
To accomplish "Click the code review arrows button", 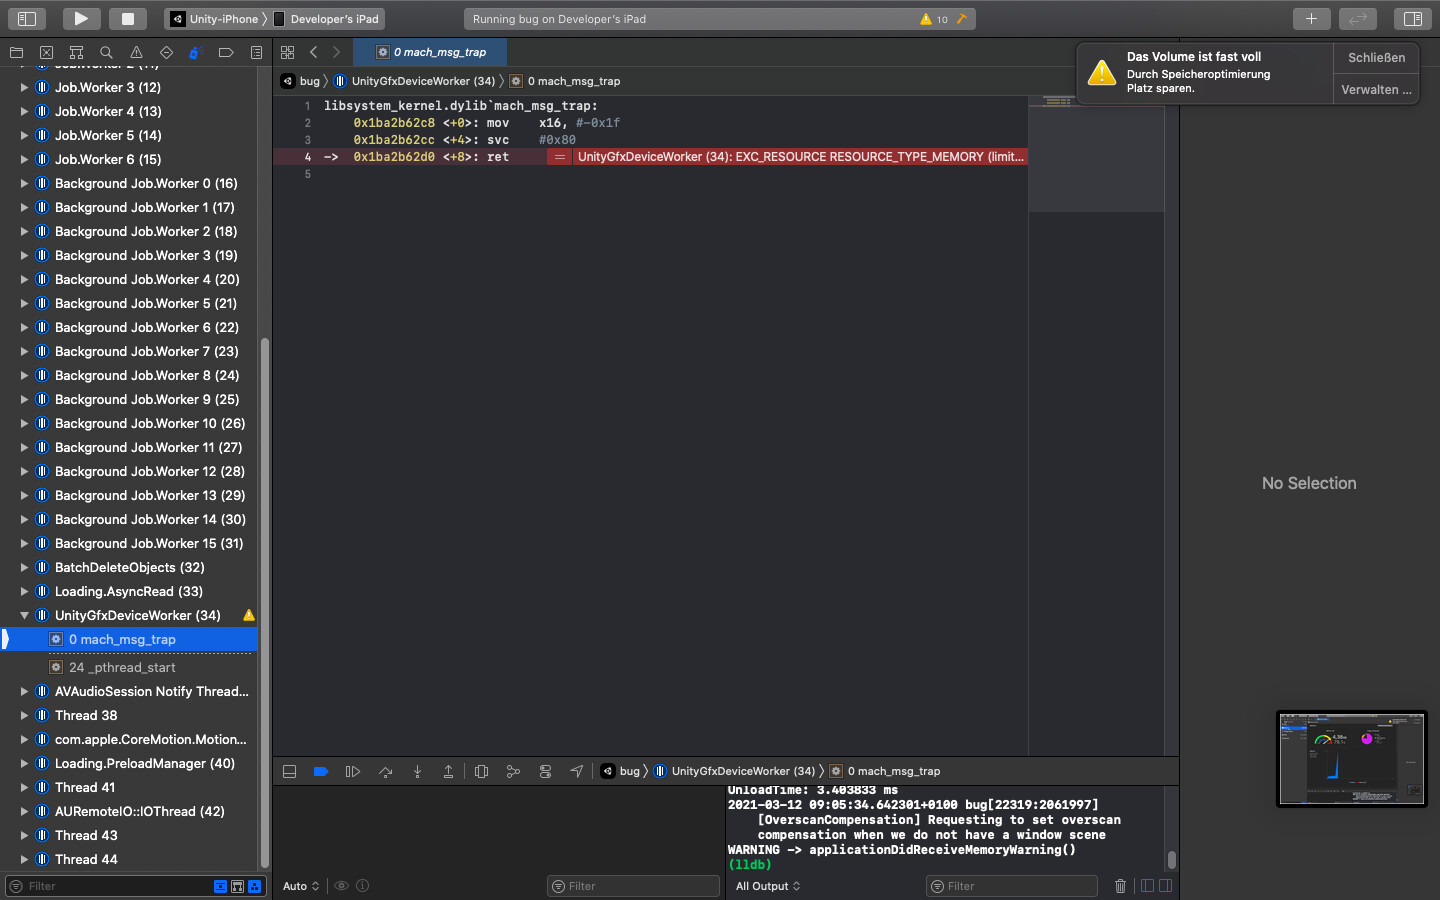I will [1358, 18].
